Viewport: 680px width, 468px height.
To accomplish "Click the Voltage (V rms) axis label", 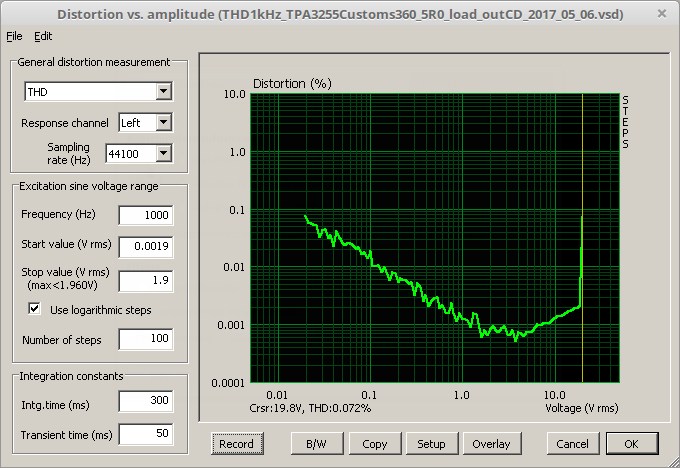I will [582, 408].
